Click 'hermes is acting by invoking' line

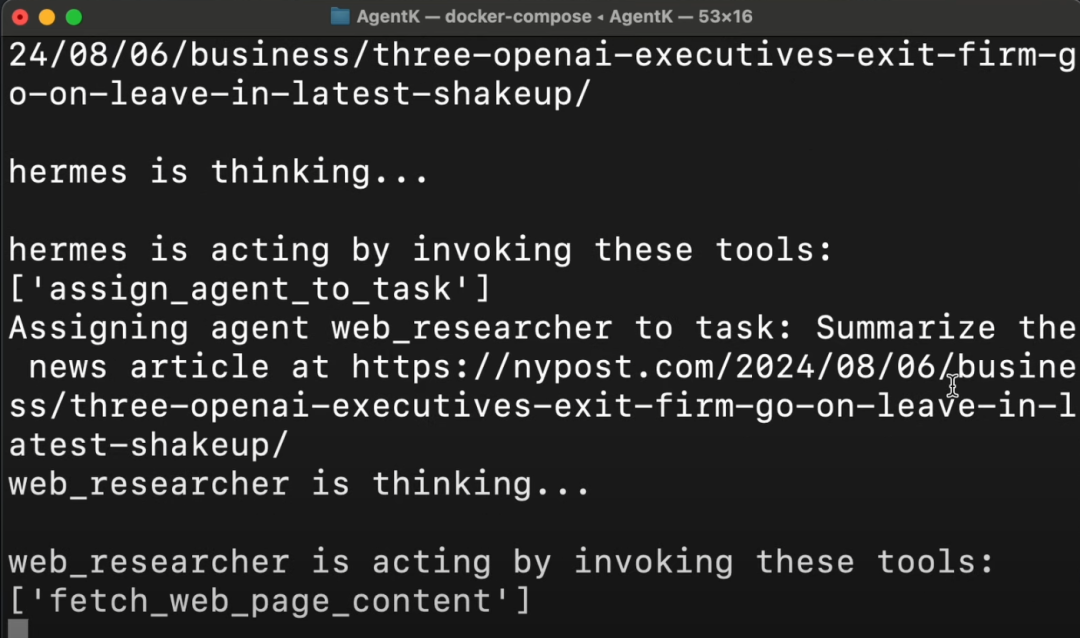[420, 250]
